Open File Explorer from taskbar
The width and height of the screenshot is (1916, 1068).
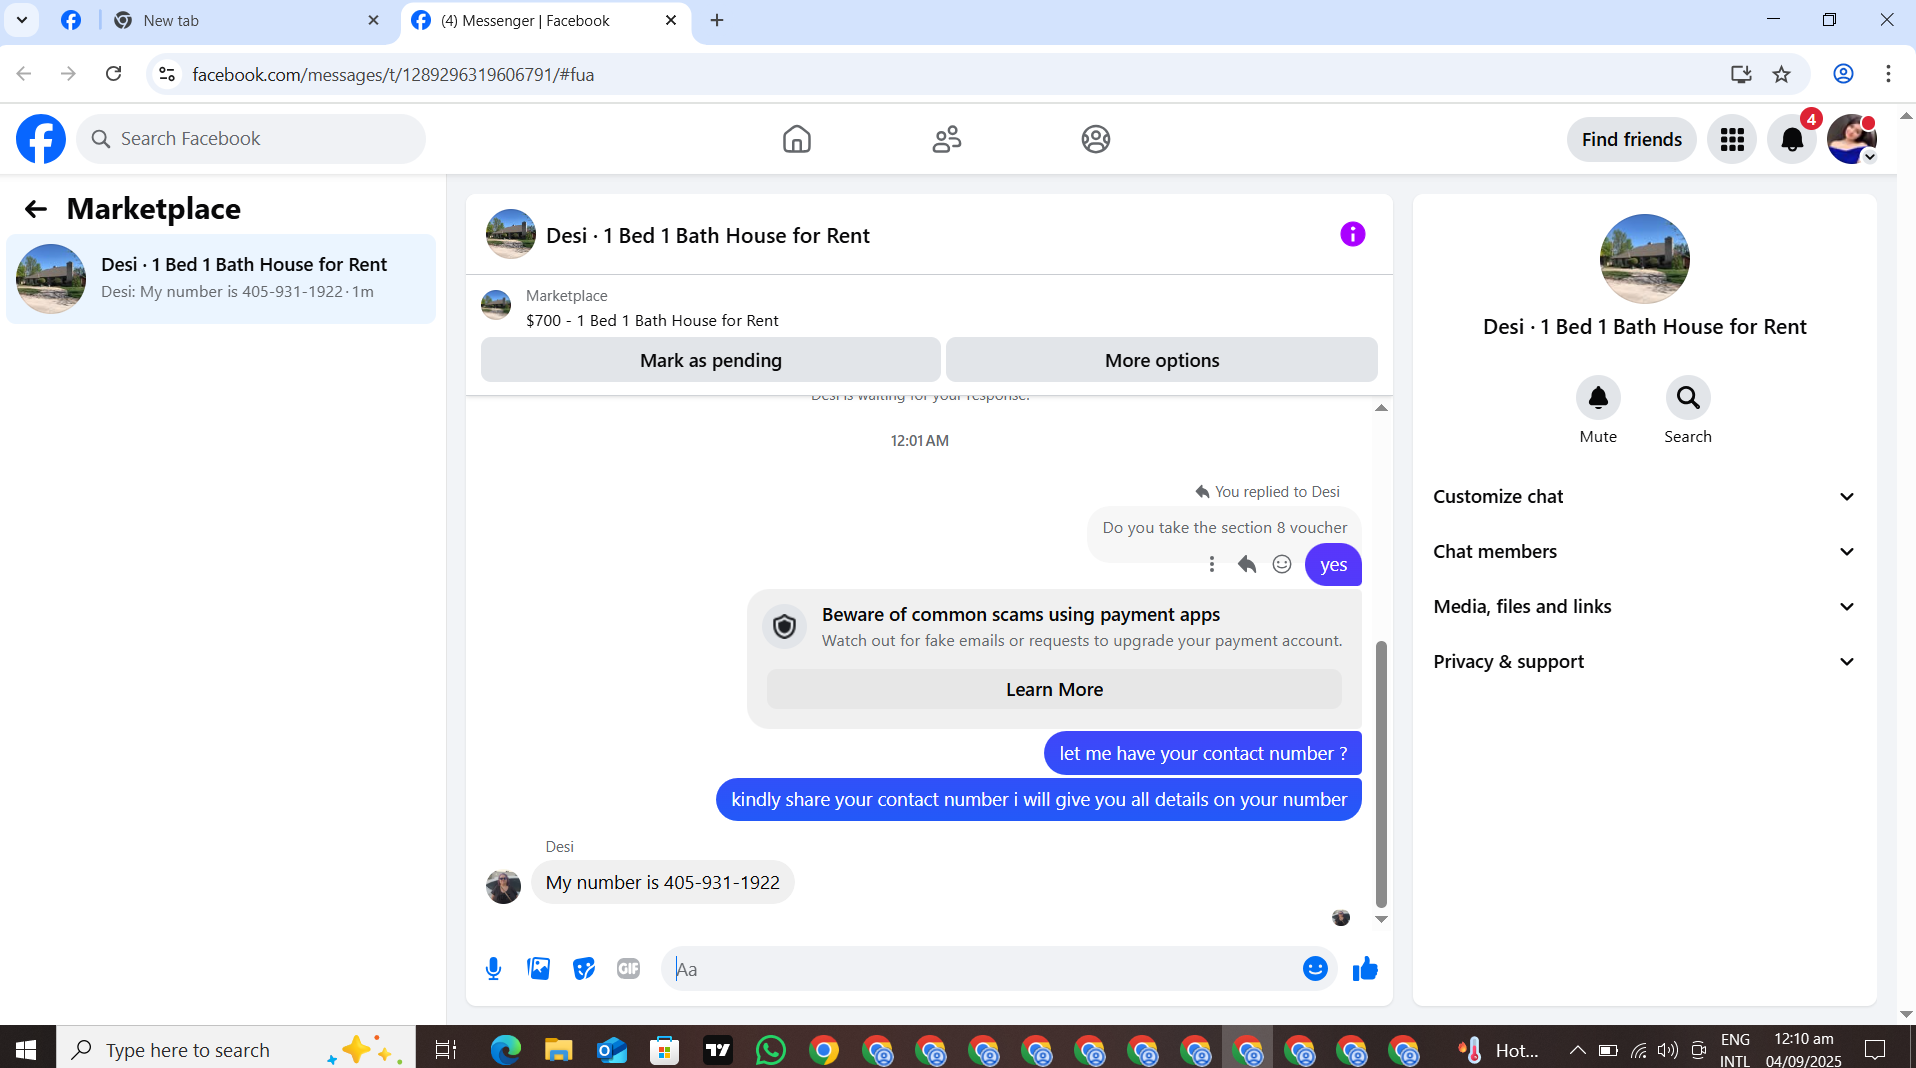click(x=558, y=1050)
